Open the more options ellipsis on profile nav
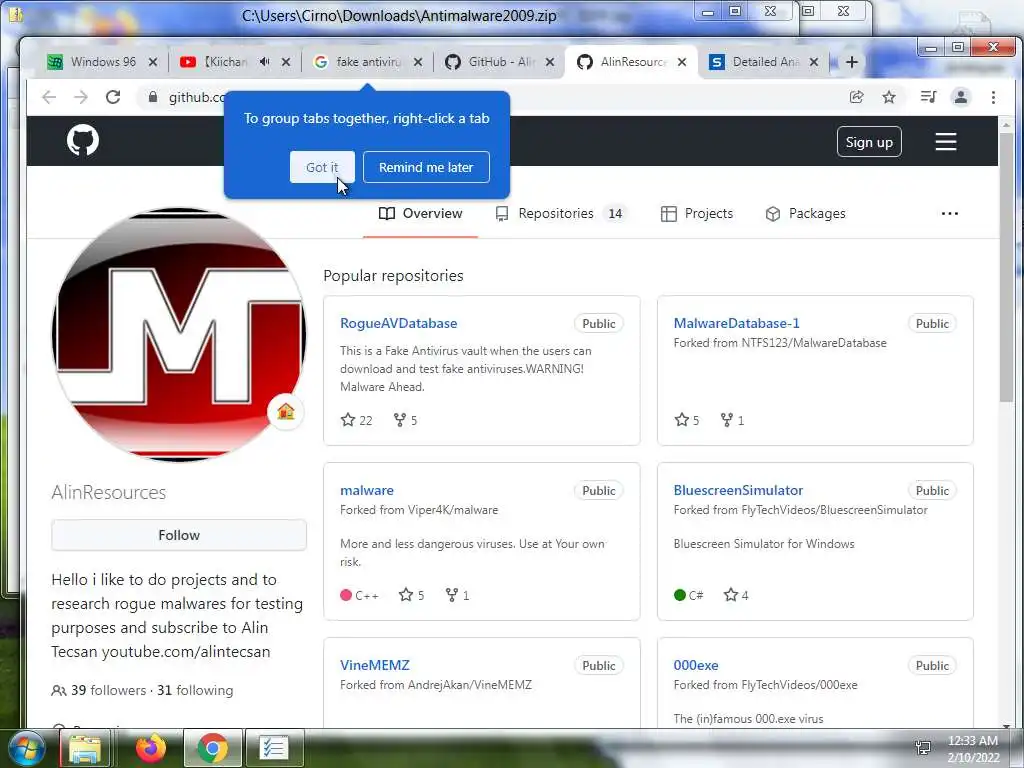Screen dimensions: 1024x768 (950, 214)
